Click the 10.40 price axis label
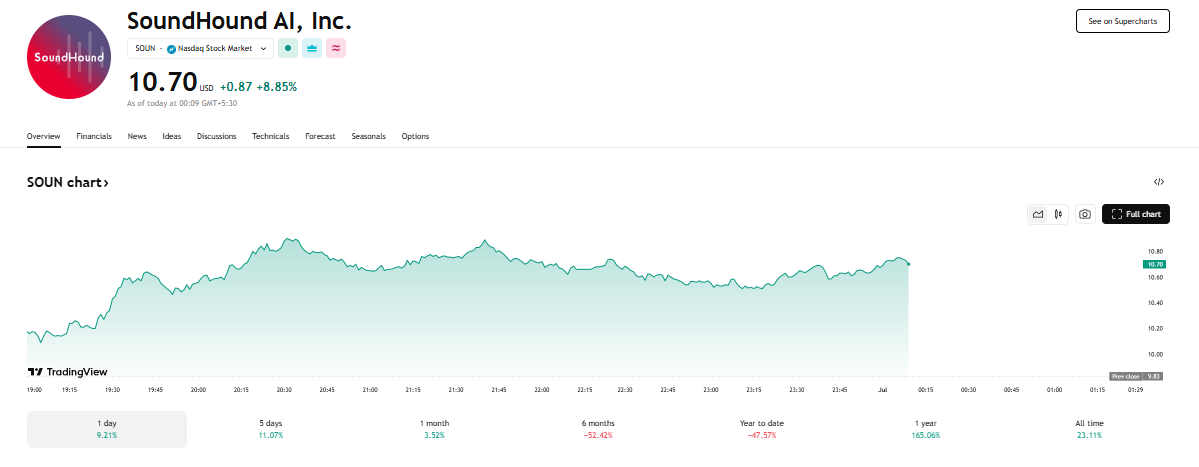This screenshot has width=1199, height=467. 1155,303
